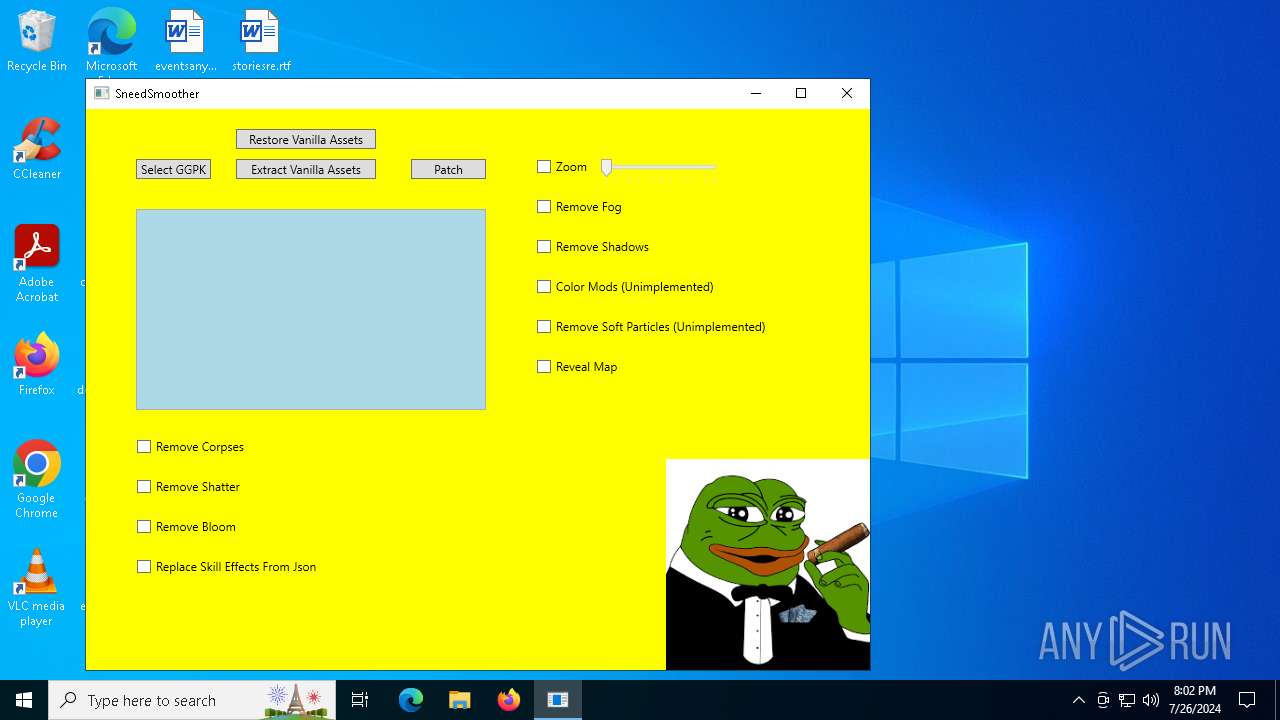The width and height of the screenshot is (1280, 720).
Task: Click the tray icon left of the network icon
Action: tap(1103, 700)
